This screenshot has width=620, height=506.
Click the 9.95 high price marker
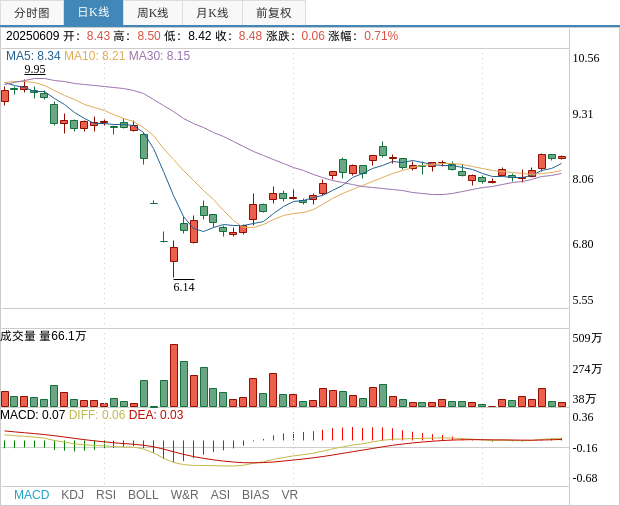point(35,69)
